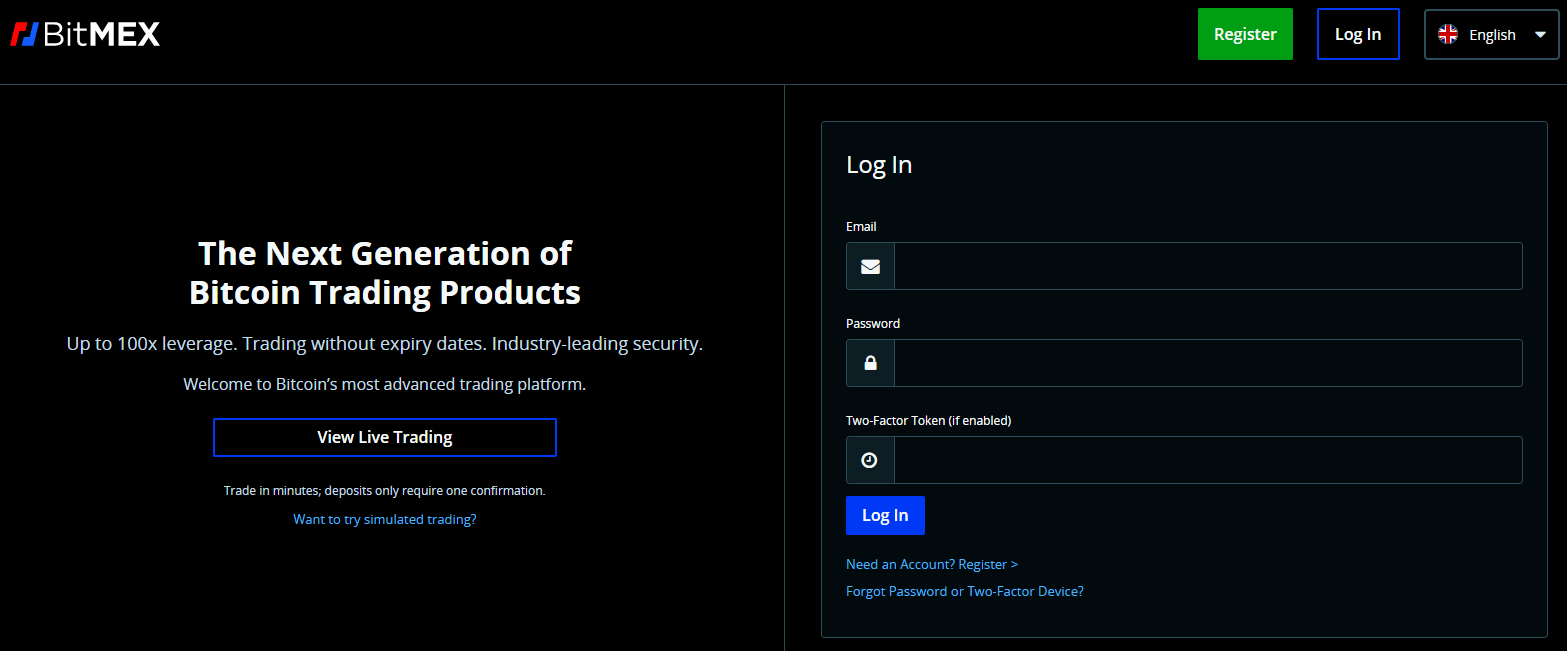Click the green Register button
The height and width of the screenshot is (651, 1567).
[x=1245, y=34]
